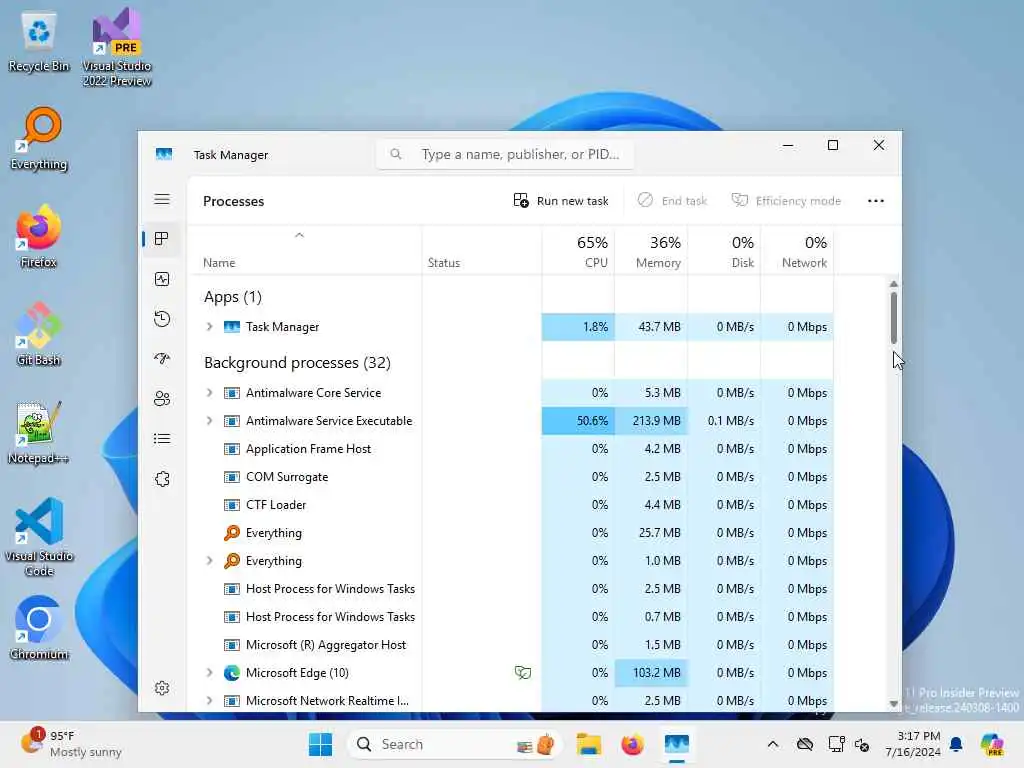The width and height of the screenshot is (1024, 768).
Task: Expand the Microsoft Network Realtime row
Action: [209, 700]
